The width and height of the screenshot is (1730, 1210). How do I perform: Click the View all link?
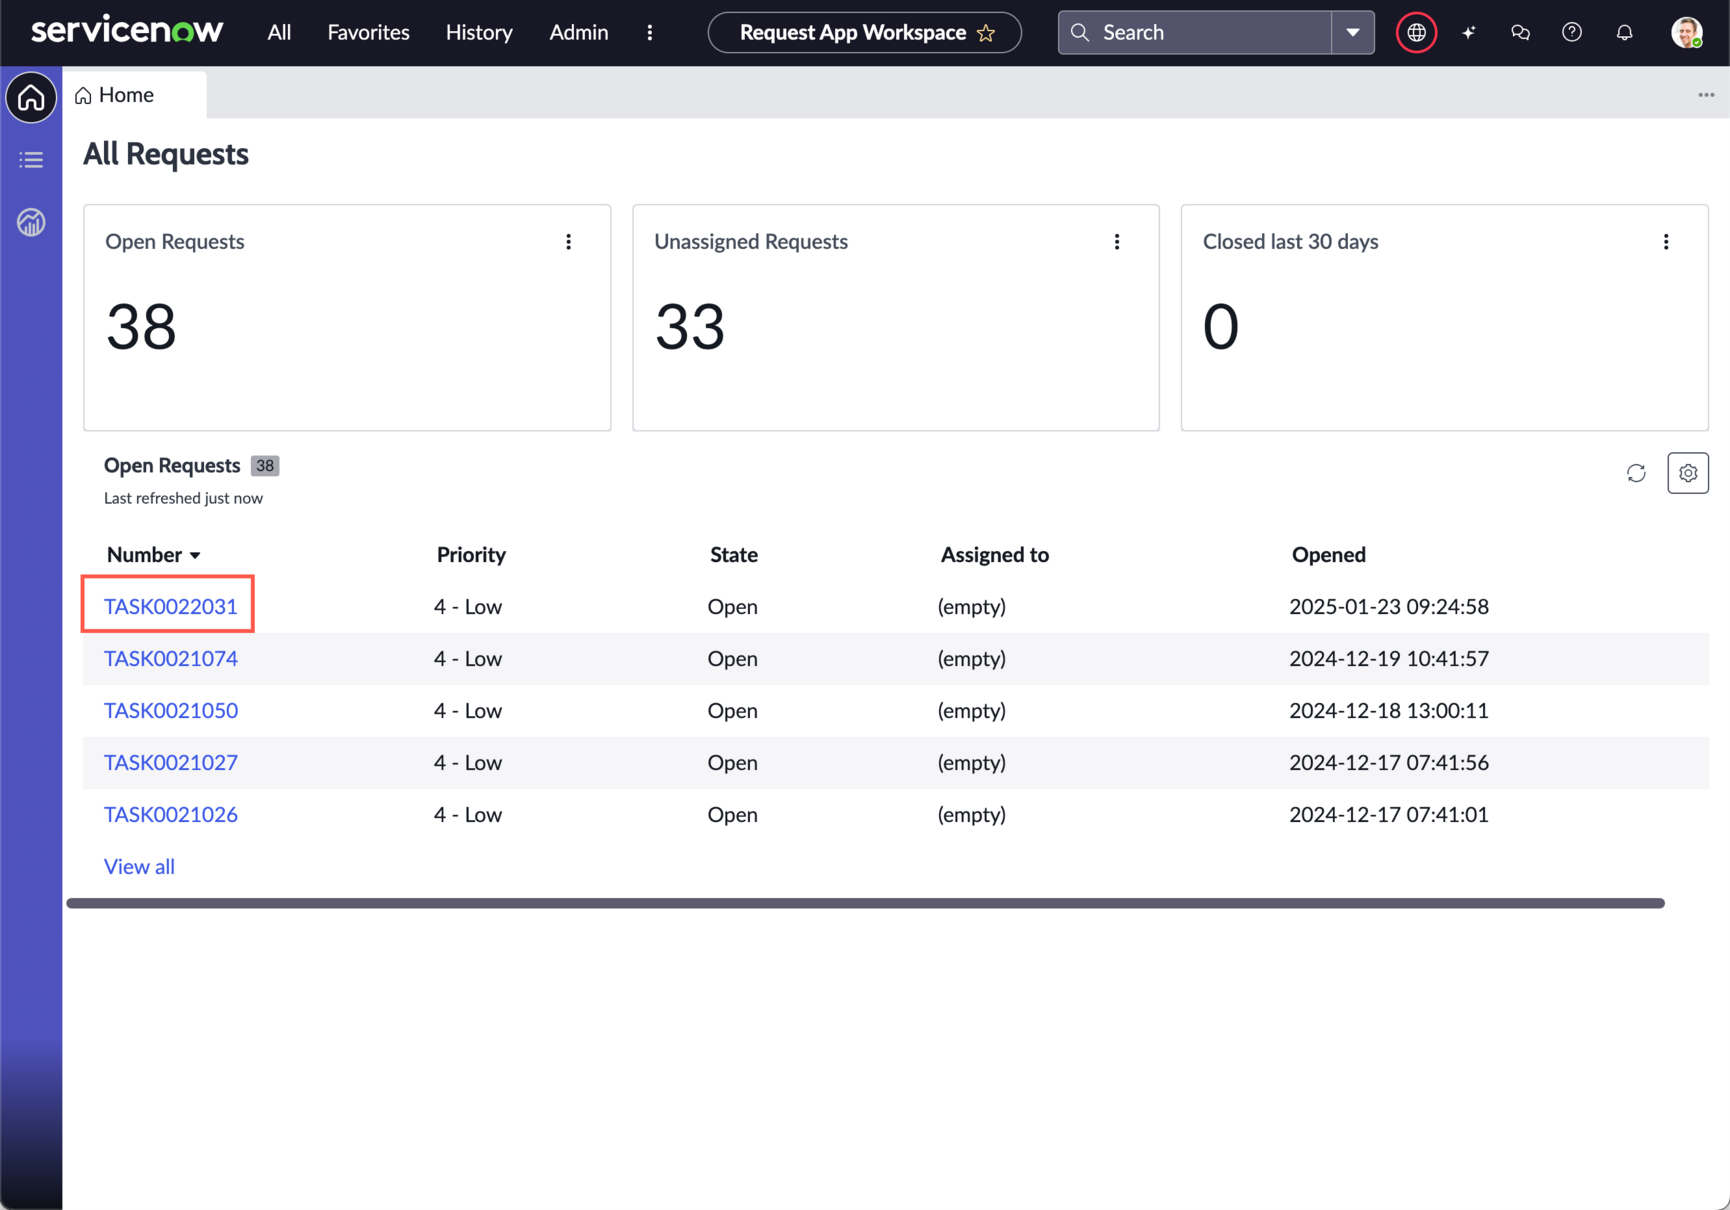coord(139,867)
